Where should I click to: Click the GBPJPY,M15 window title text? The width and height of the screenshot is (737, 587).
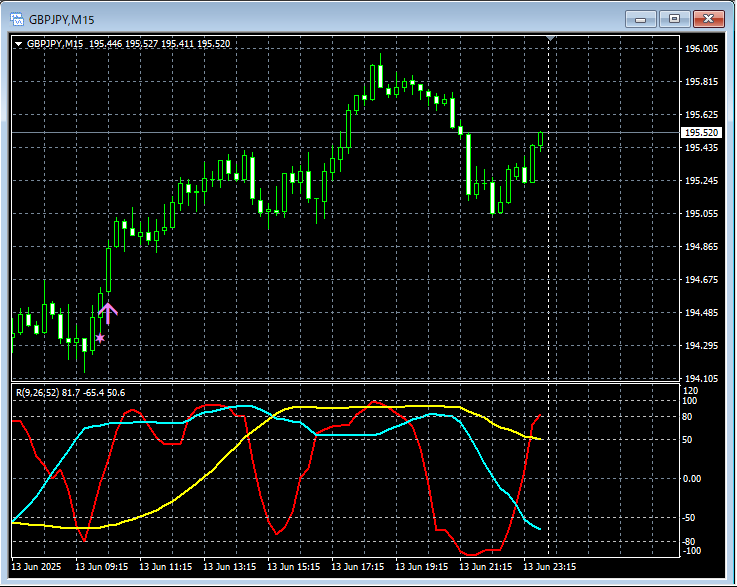tap(62, 20)
